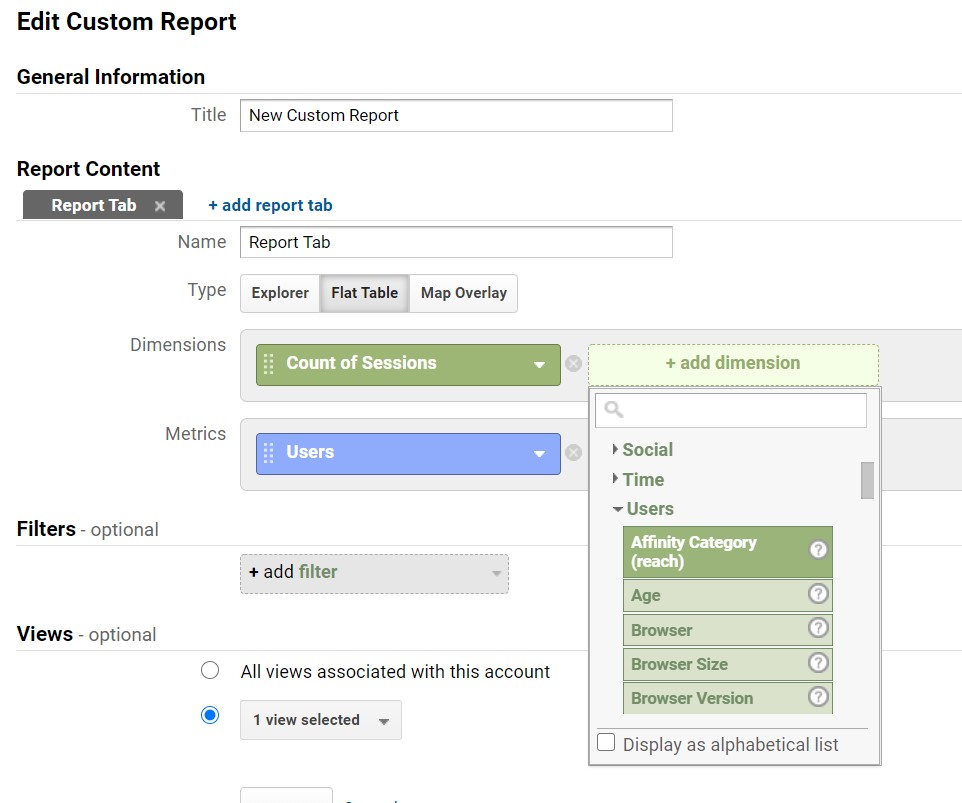Close the Report Tab with X
Screen dimensions: 962x803
[x=160, y=206]
